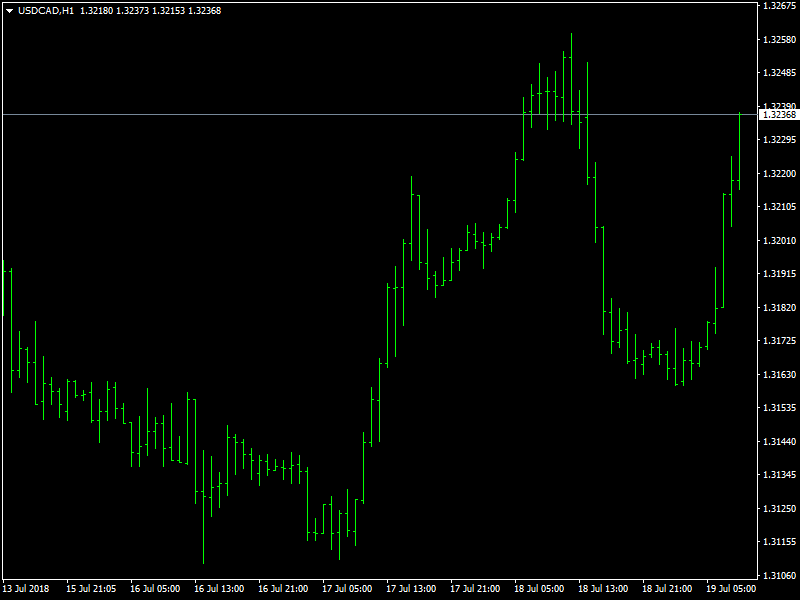This screenshot has width=800, height=600.
Task: Click price scale label 1.31535
Action: pos(779,408)
